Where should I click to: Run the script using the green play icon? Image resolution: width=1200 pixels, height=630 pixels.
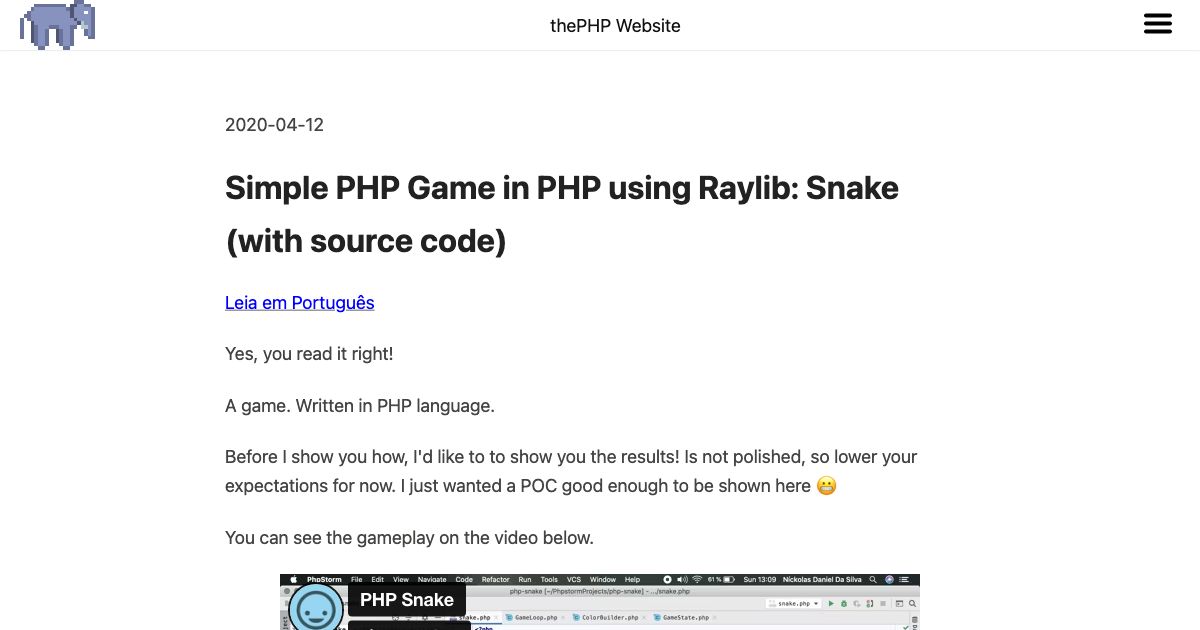click(x=831, y=603)
